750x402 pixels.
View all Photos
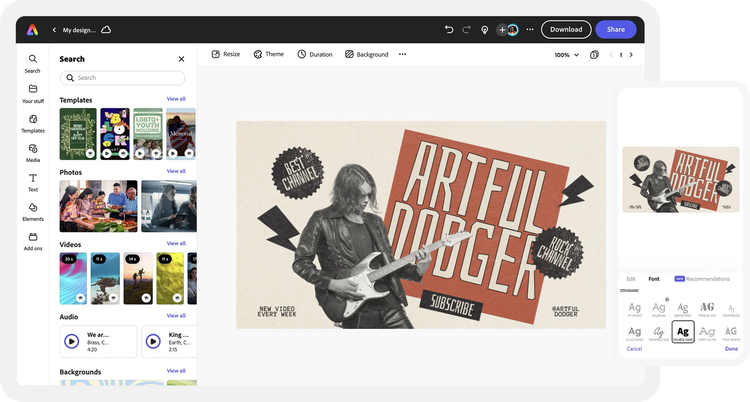(176, 171)
